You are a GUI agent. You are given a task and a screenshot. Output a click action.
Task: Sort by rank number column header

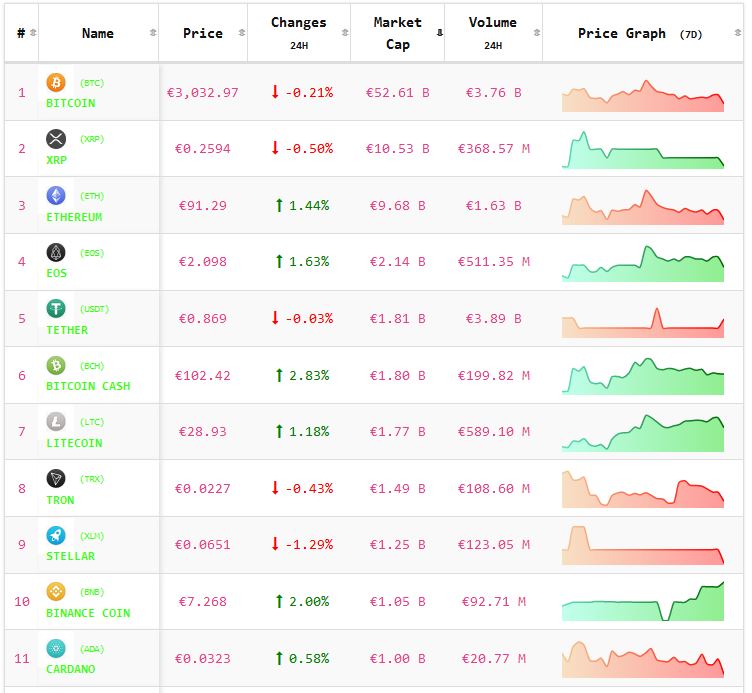pyautogui.click(x=22, y=33)
